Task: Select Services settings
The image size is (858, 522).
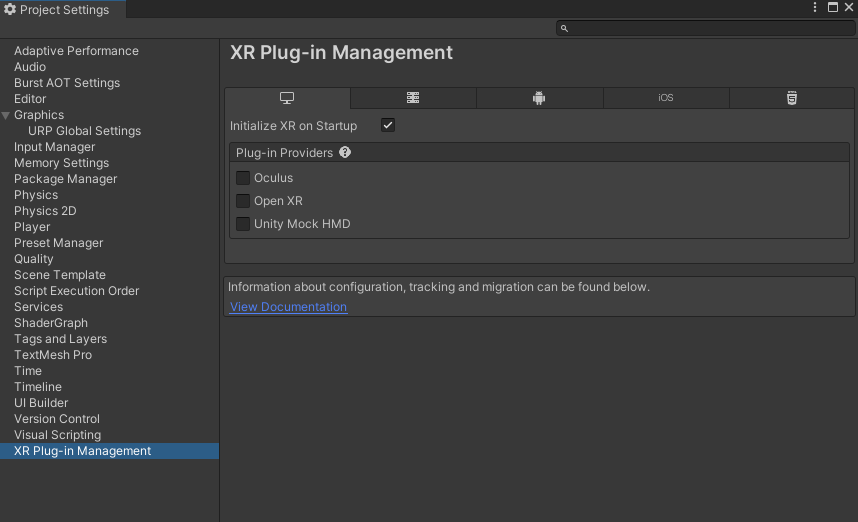Action: coord(38,307)
